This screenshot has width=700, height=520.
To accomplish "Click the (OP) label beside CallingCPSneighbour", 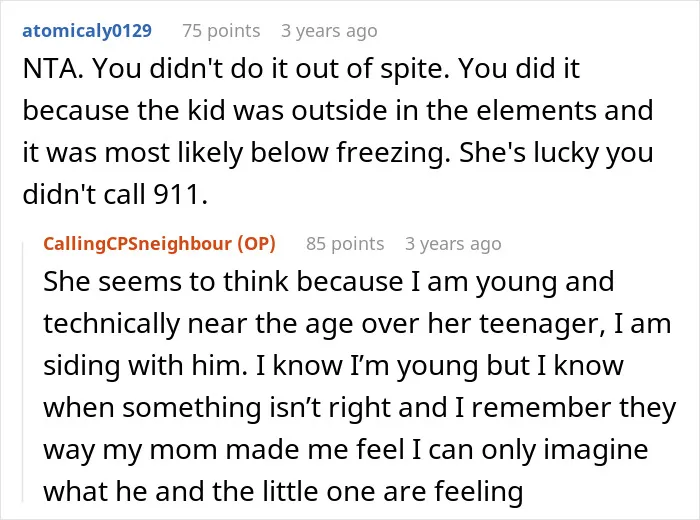I will 256,244.
